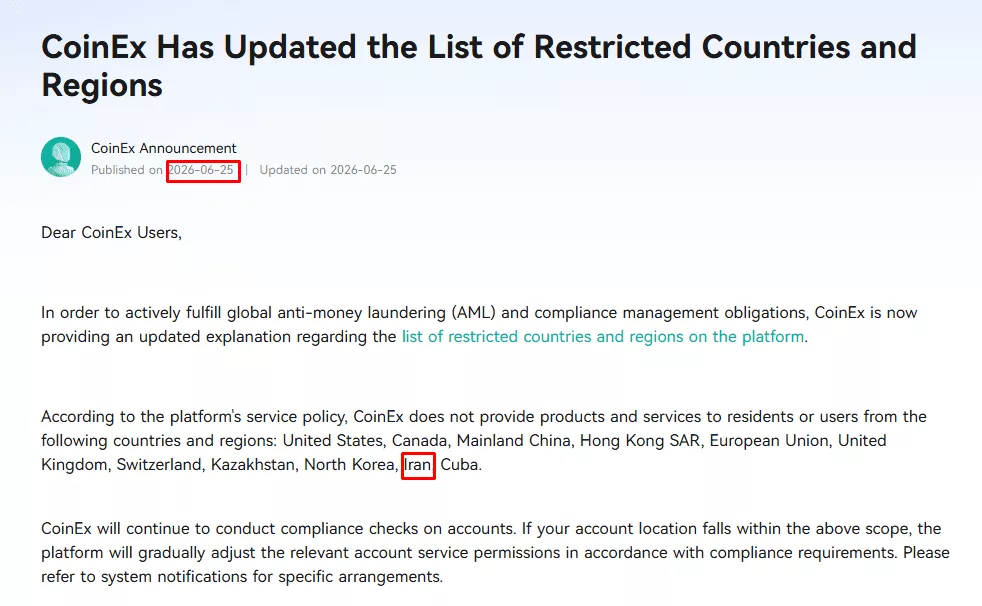
Task: Open the CoinEx Announcement author name
Action: click(163, 148)
